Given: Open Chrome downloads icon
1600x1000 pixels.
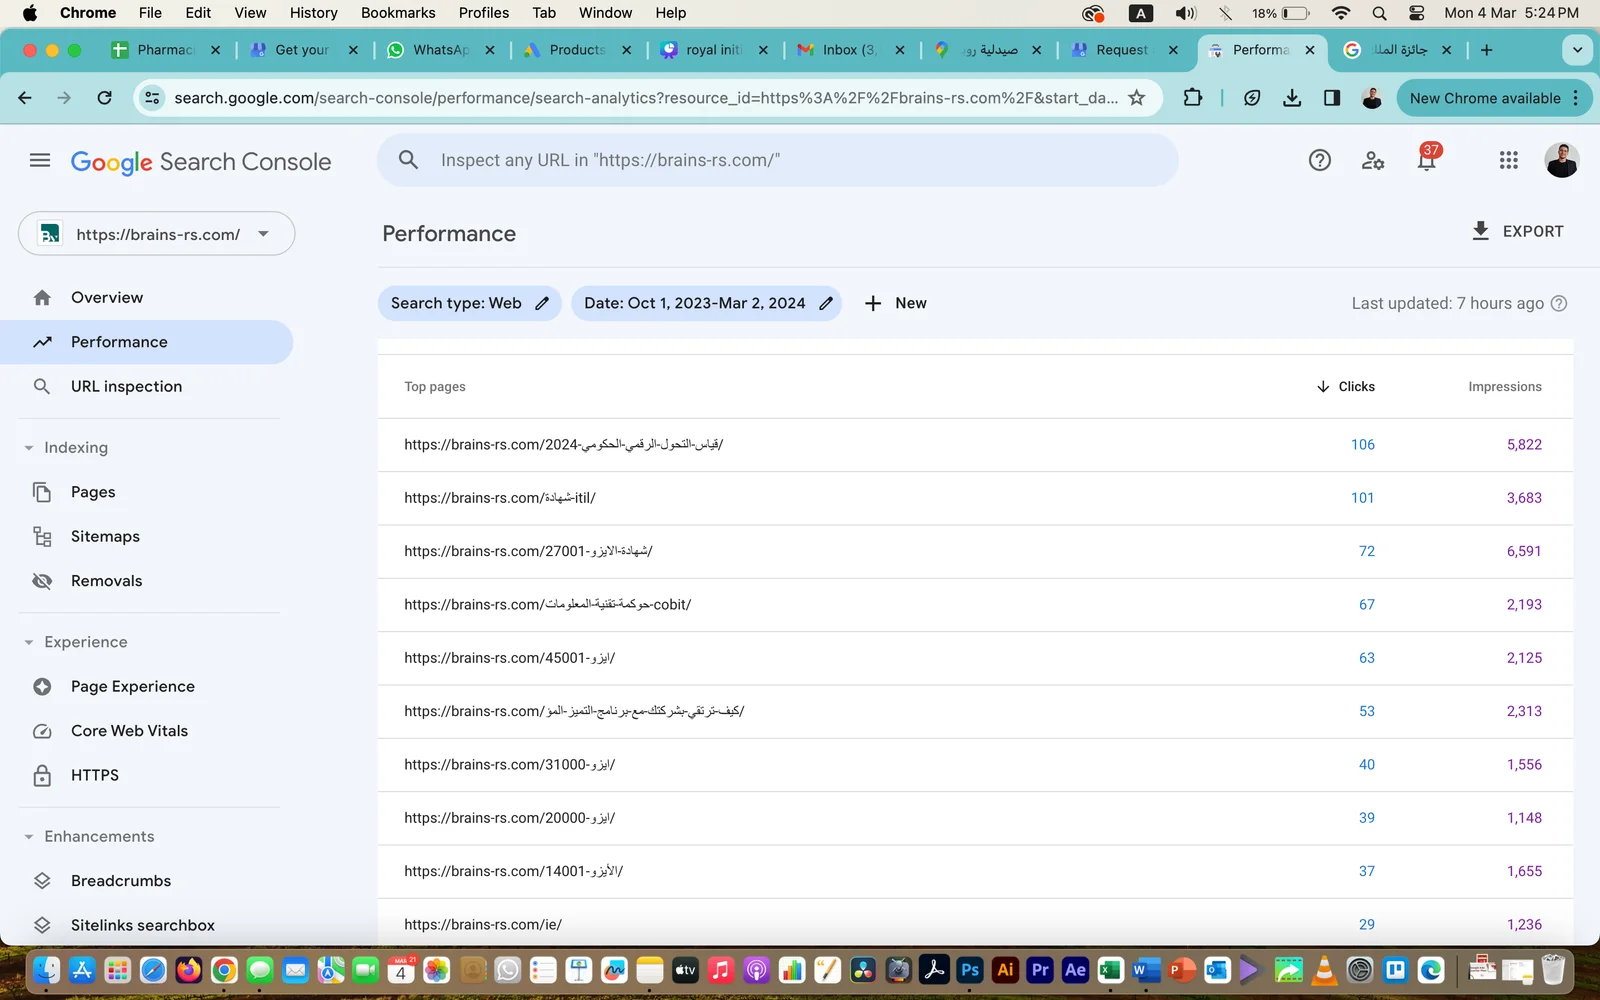Looking at the screenshot, I should (1292, 98).
